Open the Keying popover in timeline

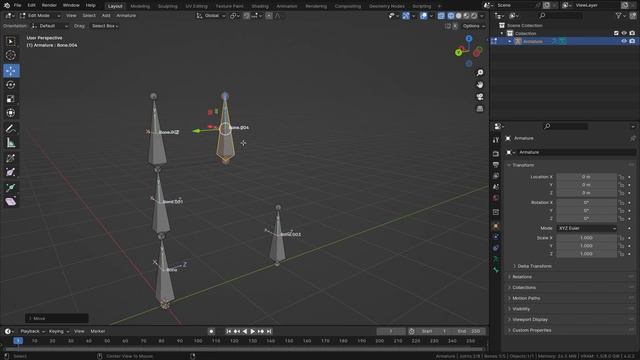click(59, 331)
